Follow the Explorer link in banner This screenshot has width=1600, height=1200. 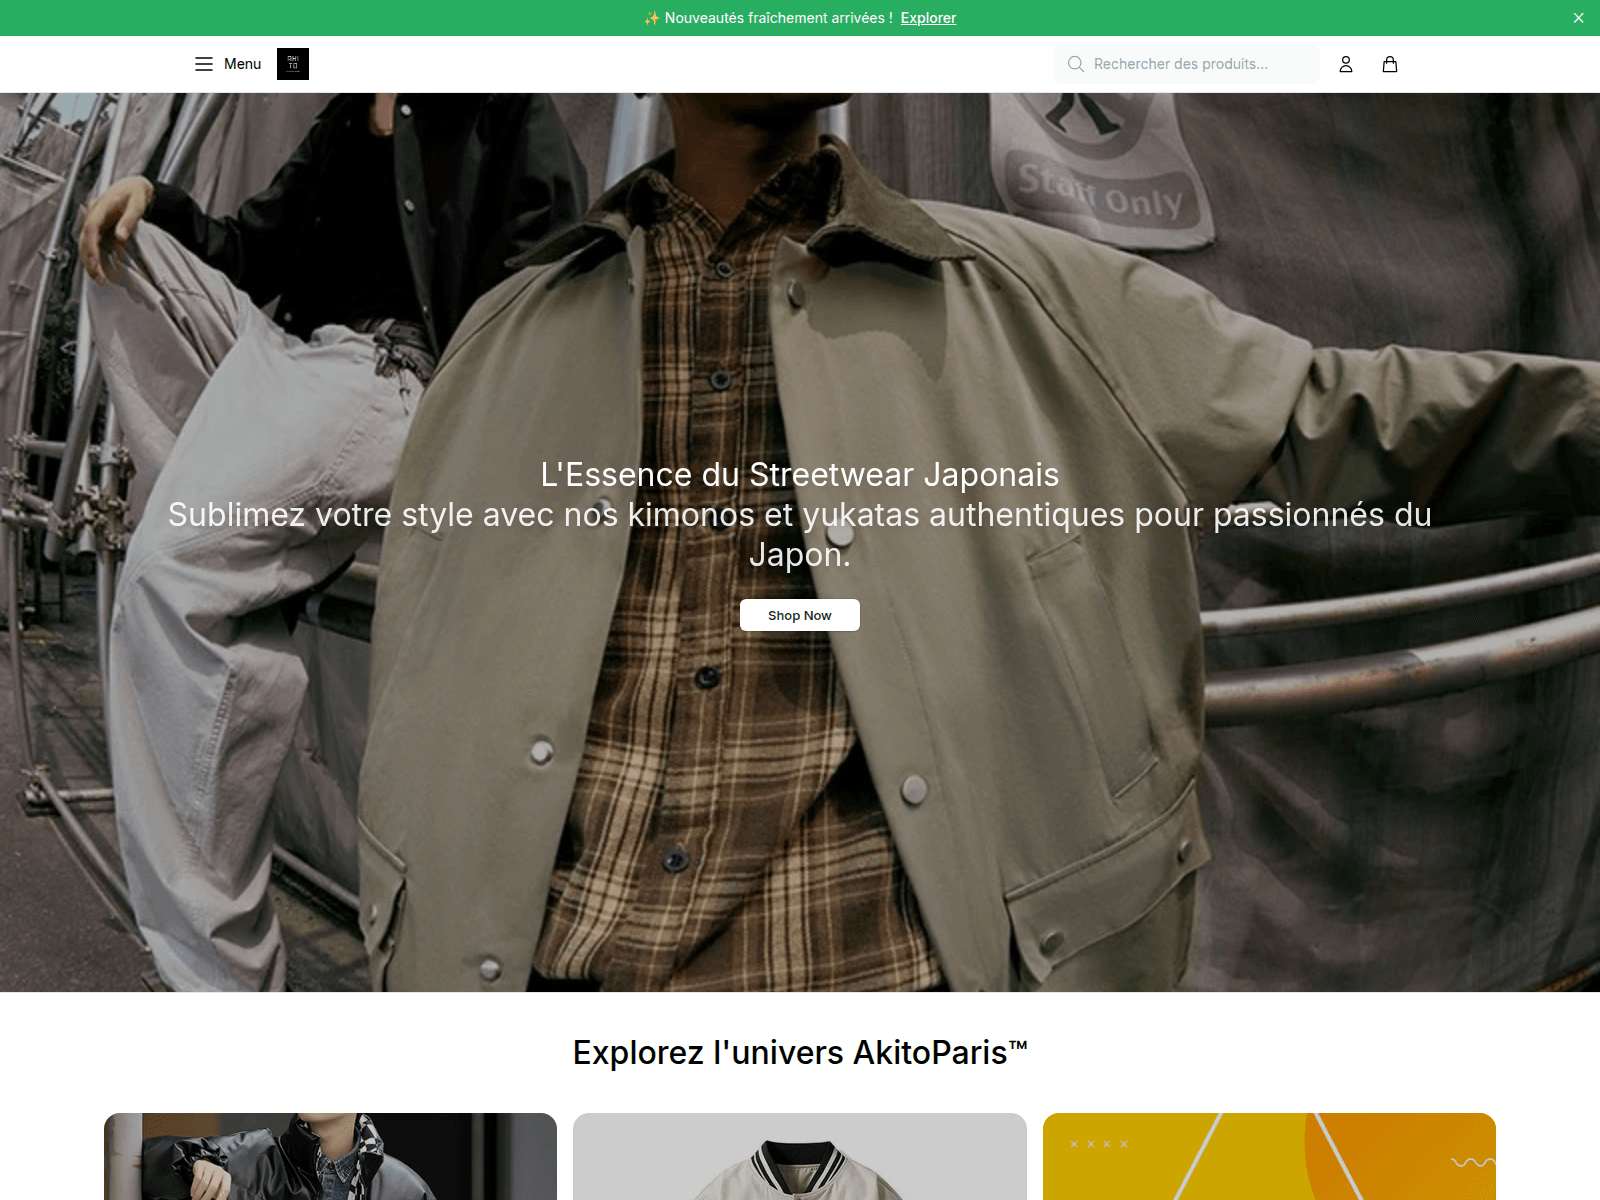point(928,18)
